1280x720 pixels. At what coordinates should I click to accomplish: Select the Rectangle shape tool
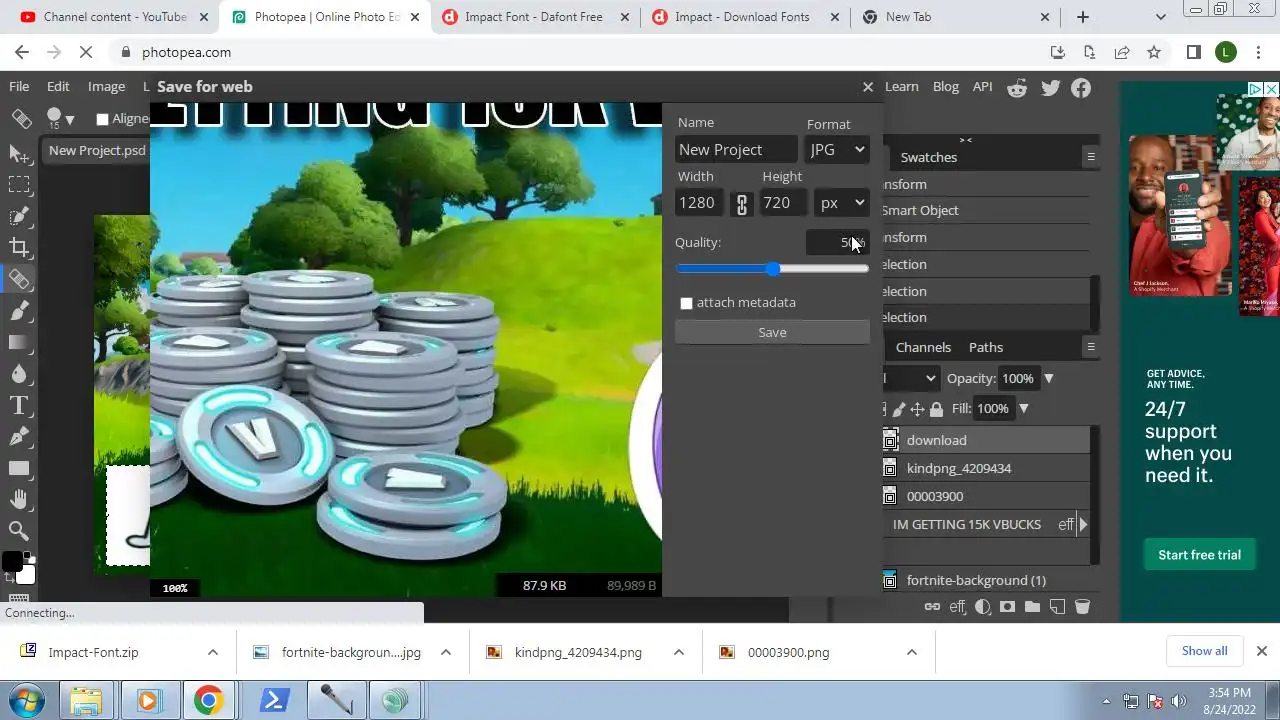[x=18, y=468]
